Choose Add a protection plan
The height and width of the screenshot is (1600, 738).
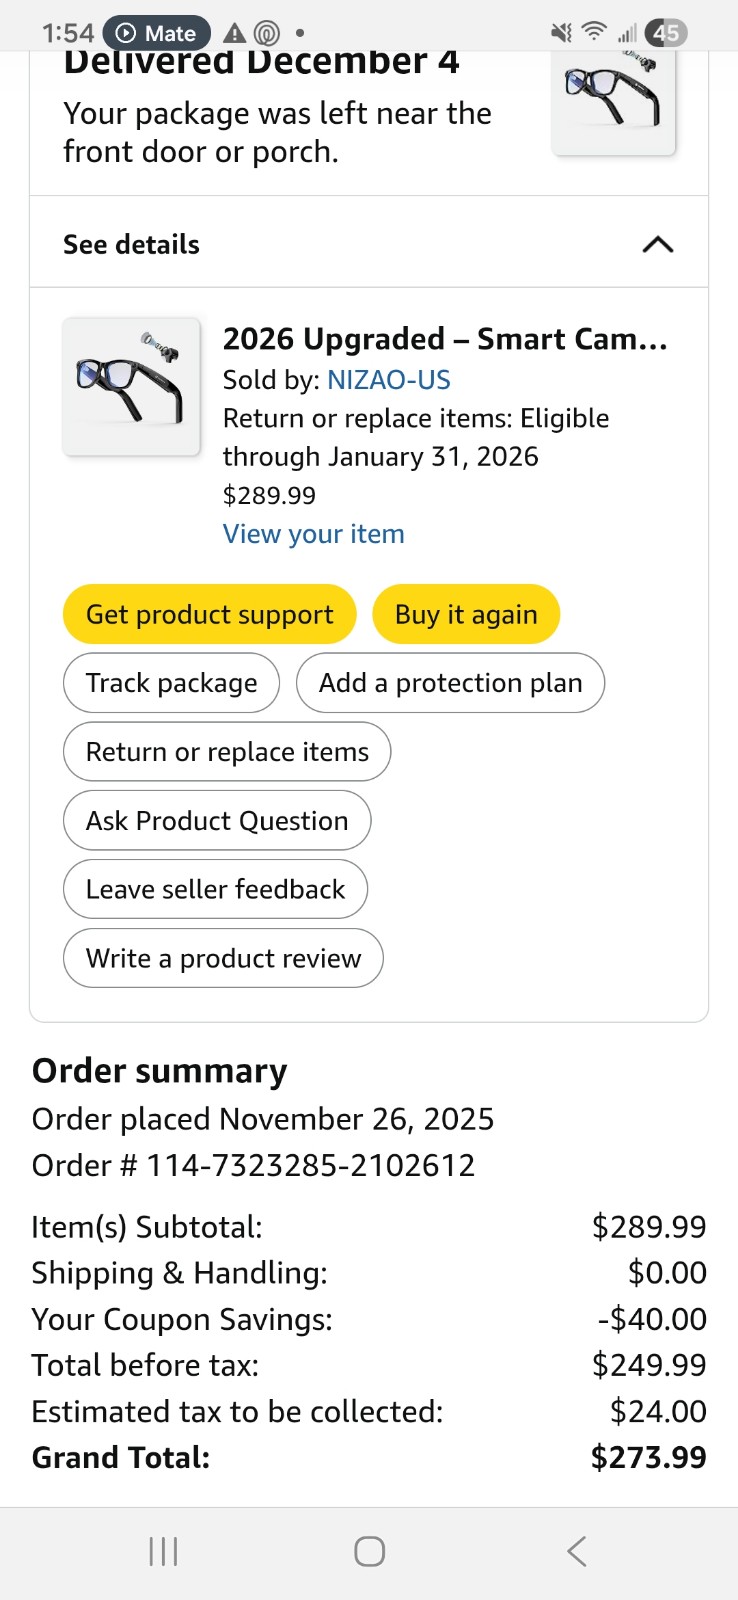point(450,683)
